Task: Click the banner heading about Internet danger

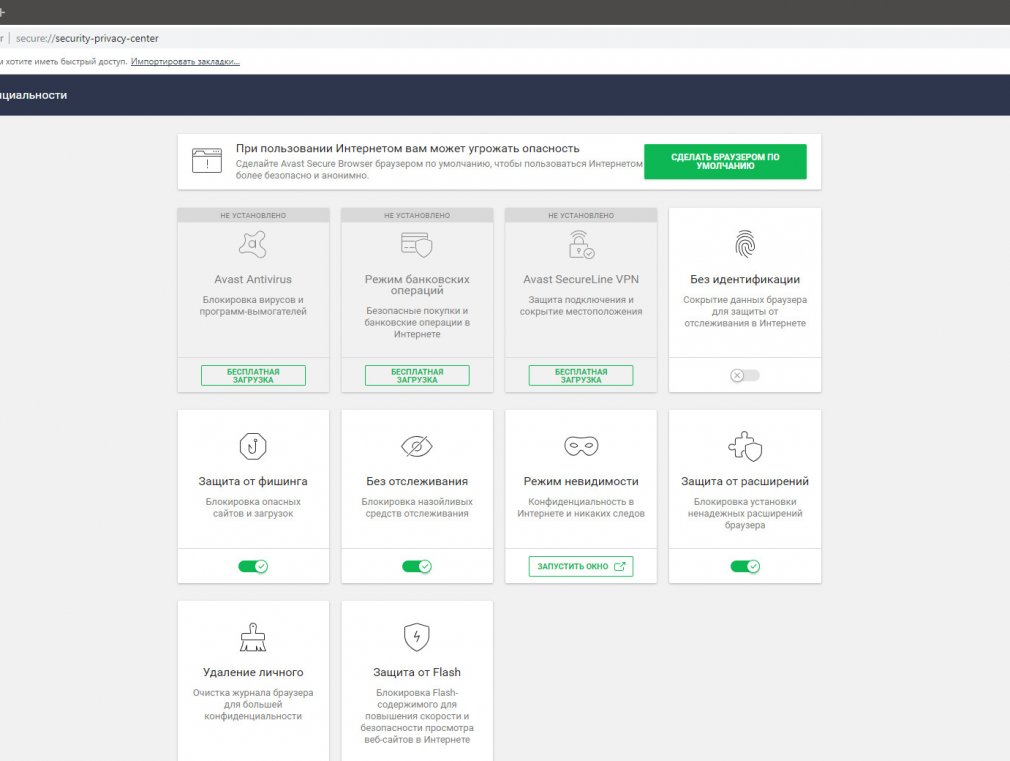Action: click(x=407, y=148)
